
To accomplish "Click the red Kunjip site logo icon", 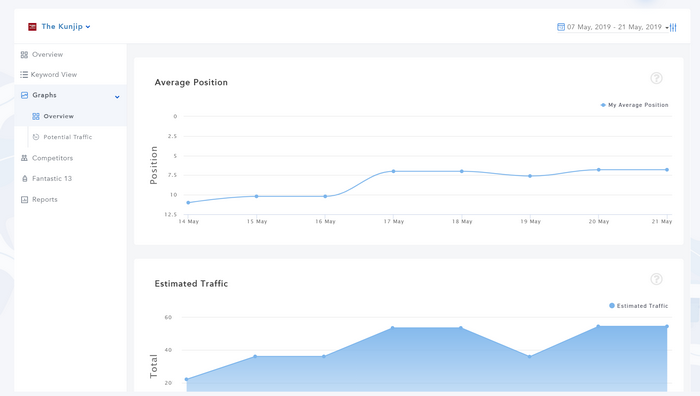I will click(x=32, y=27).
